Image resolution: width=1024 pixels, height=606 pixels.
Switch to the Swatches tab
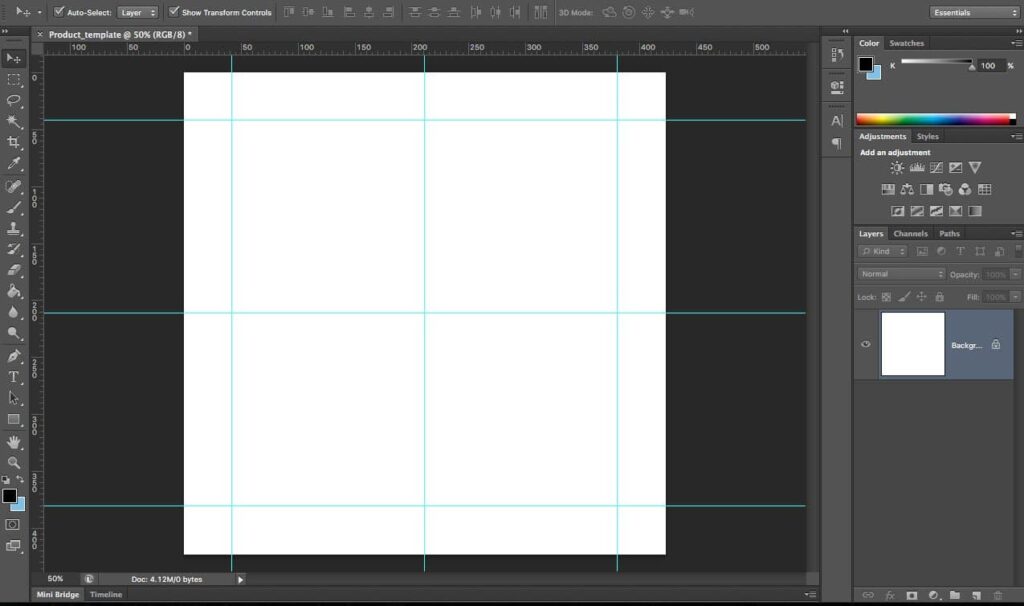tap(906, 43)
